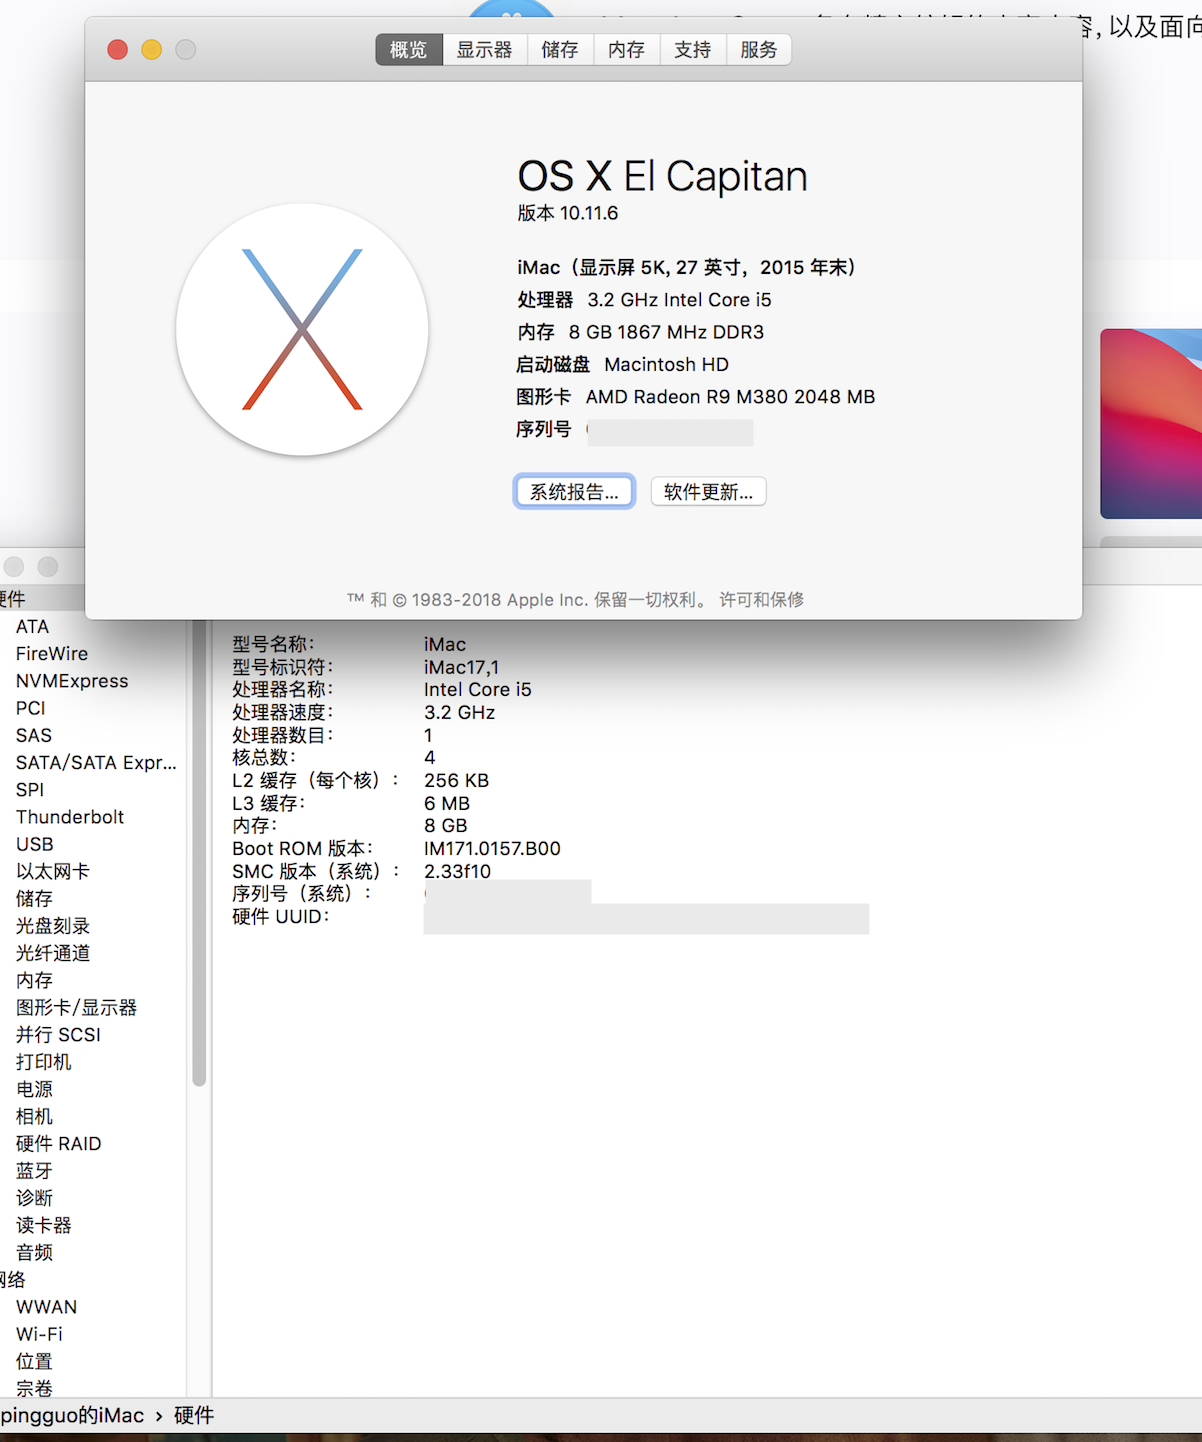Open the 服务 tab
The image size is (1202, 1442).
coord(758,50)
